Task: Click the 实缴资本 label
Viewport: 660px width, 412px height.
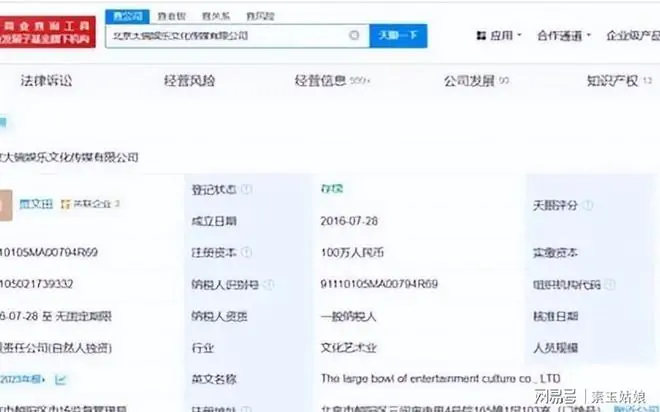Action: coord(555,253)
